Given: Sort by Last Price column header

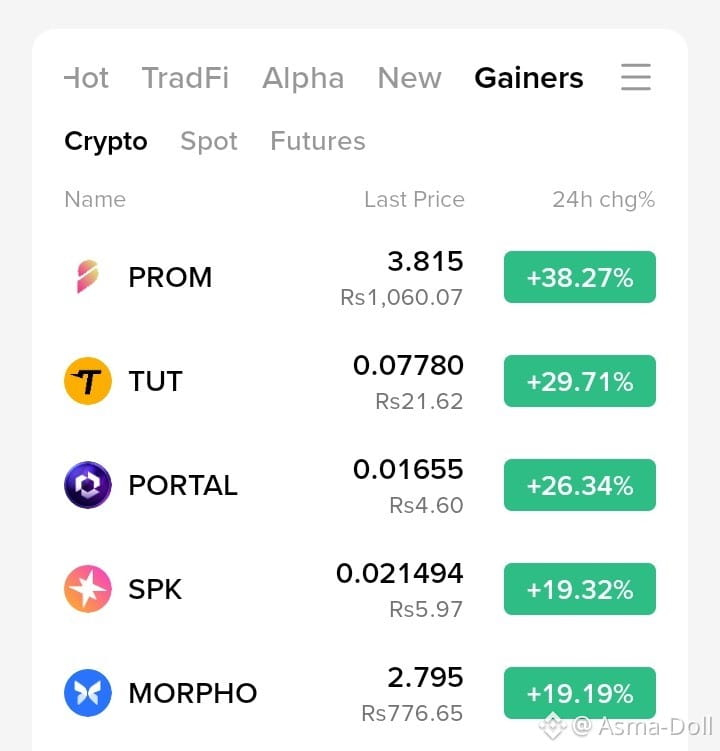Looking at the screenshot, I should pyautogui.click(x=414, y=199).
